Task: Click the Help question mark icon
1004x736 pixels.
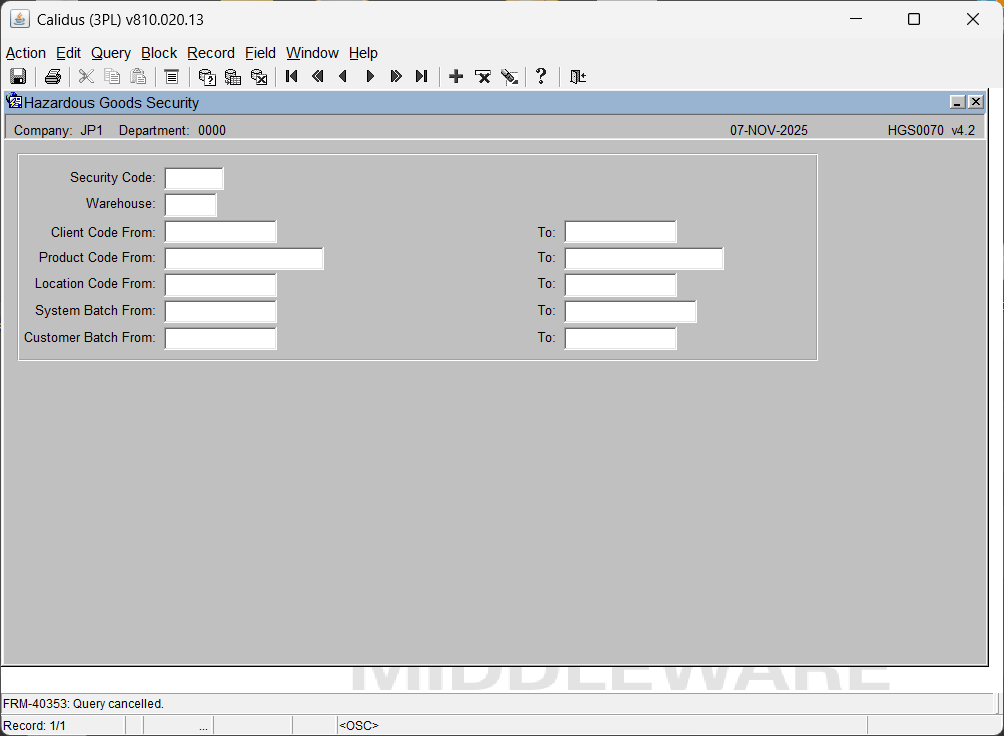Action: click(541, 77)
